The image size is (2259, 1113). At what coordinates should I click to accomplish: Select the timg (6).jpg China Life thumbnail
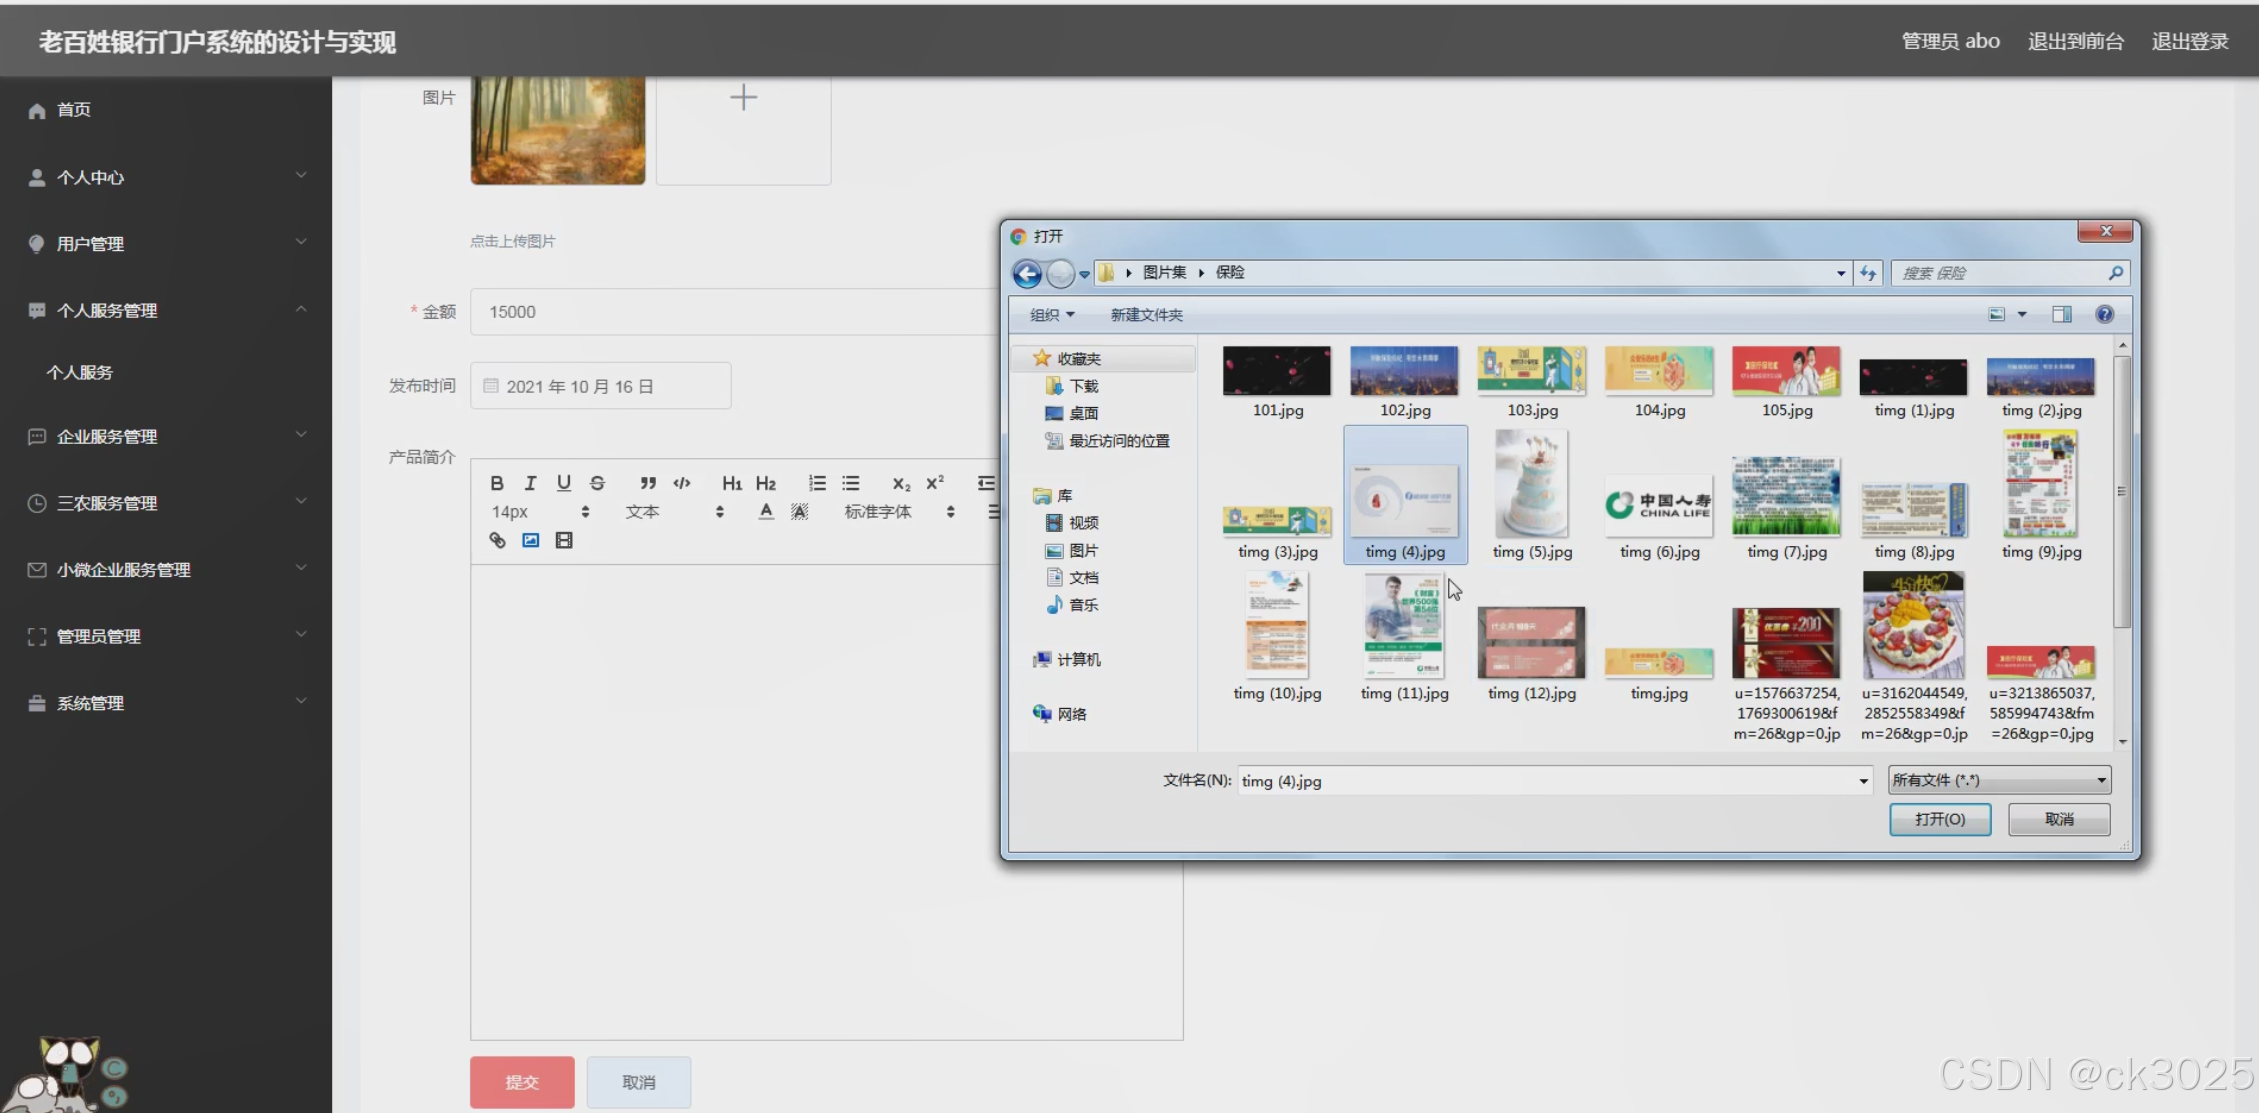[1659, 505]
